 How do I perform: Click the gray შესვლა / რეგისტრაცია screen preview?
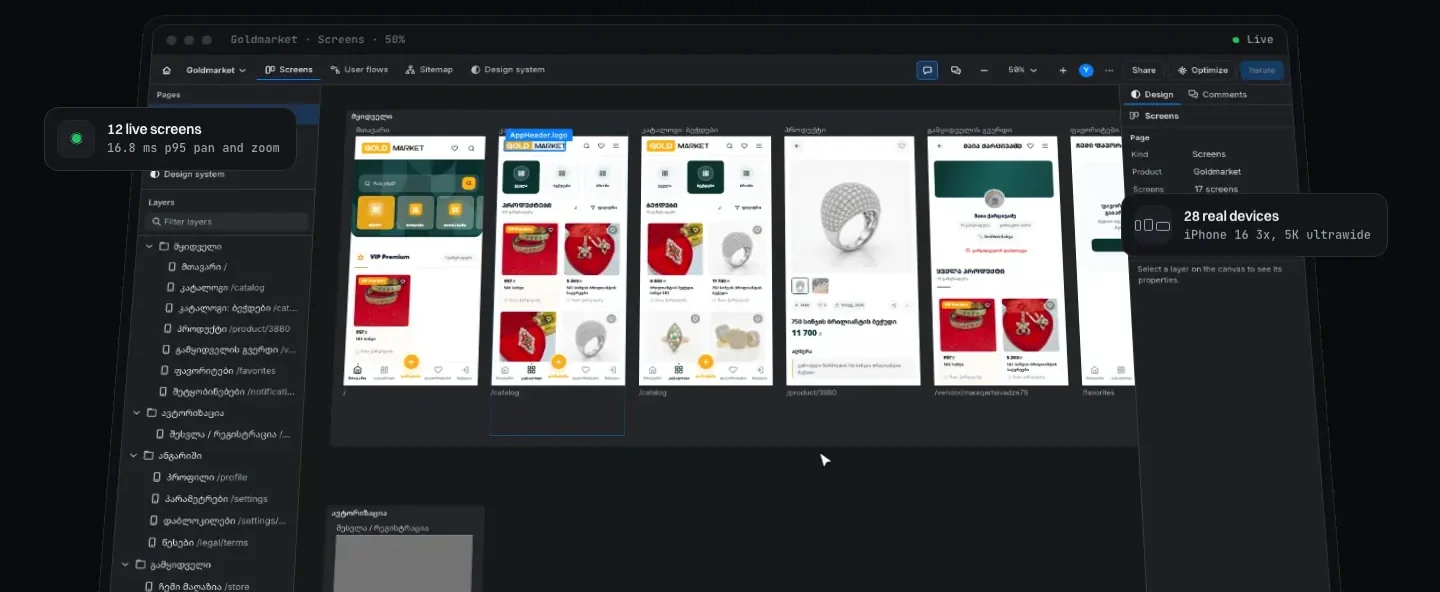(404, 563)
